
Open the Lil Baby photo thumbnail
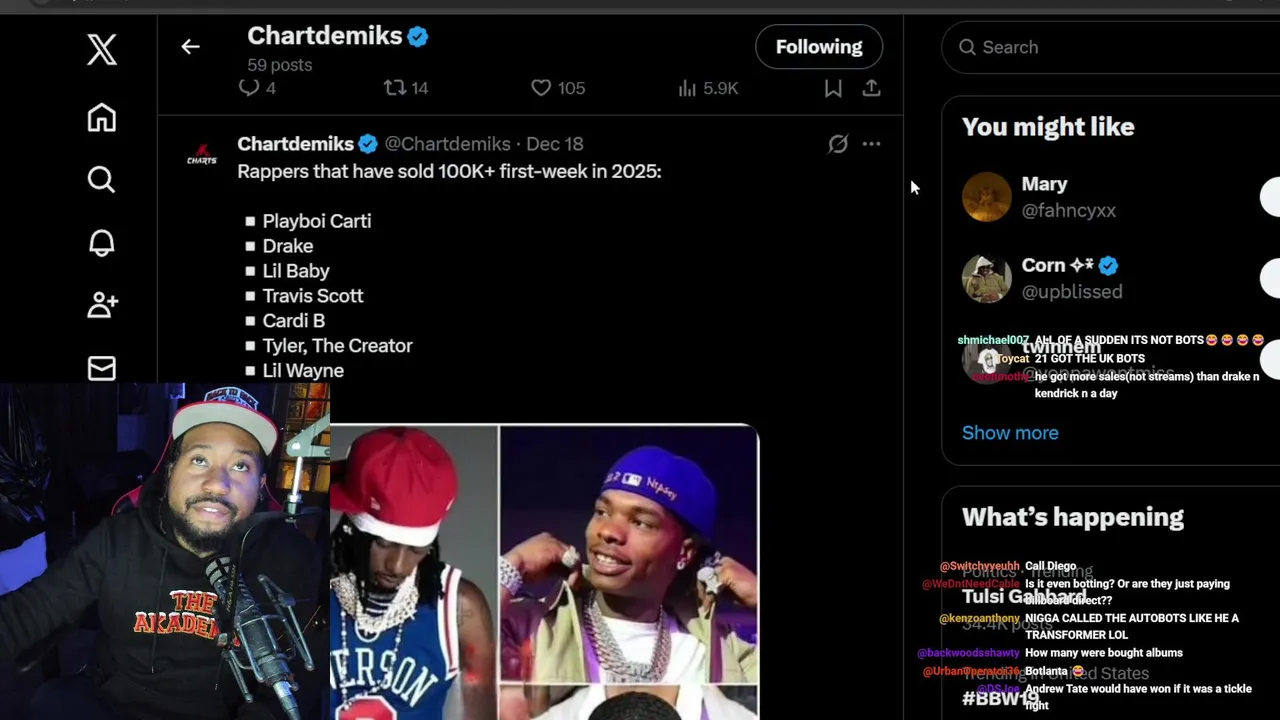pos(629,554)
